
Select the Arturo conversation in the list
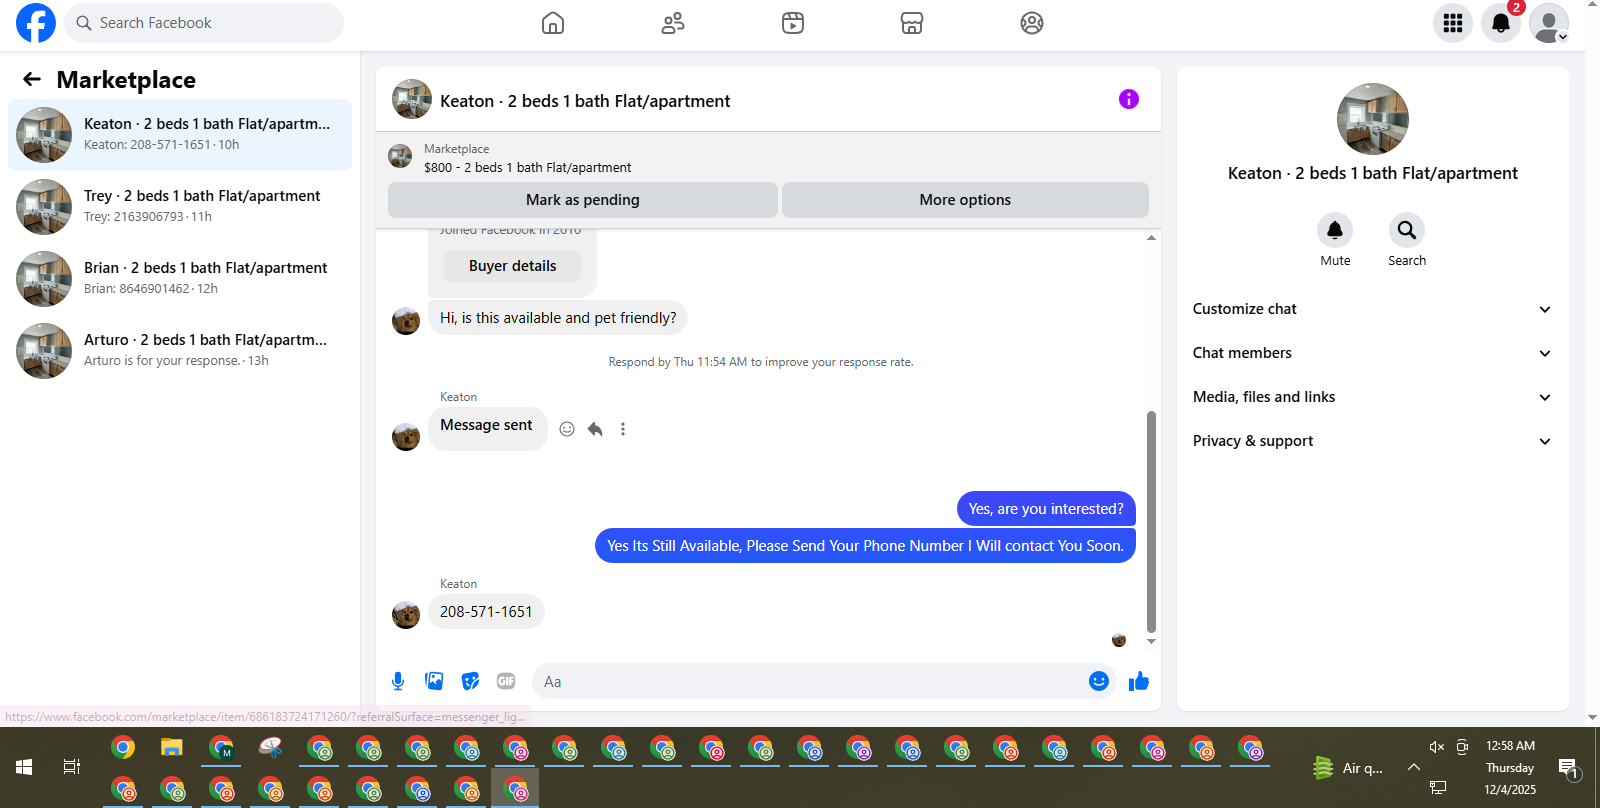(180, 351)
